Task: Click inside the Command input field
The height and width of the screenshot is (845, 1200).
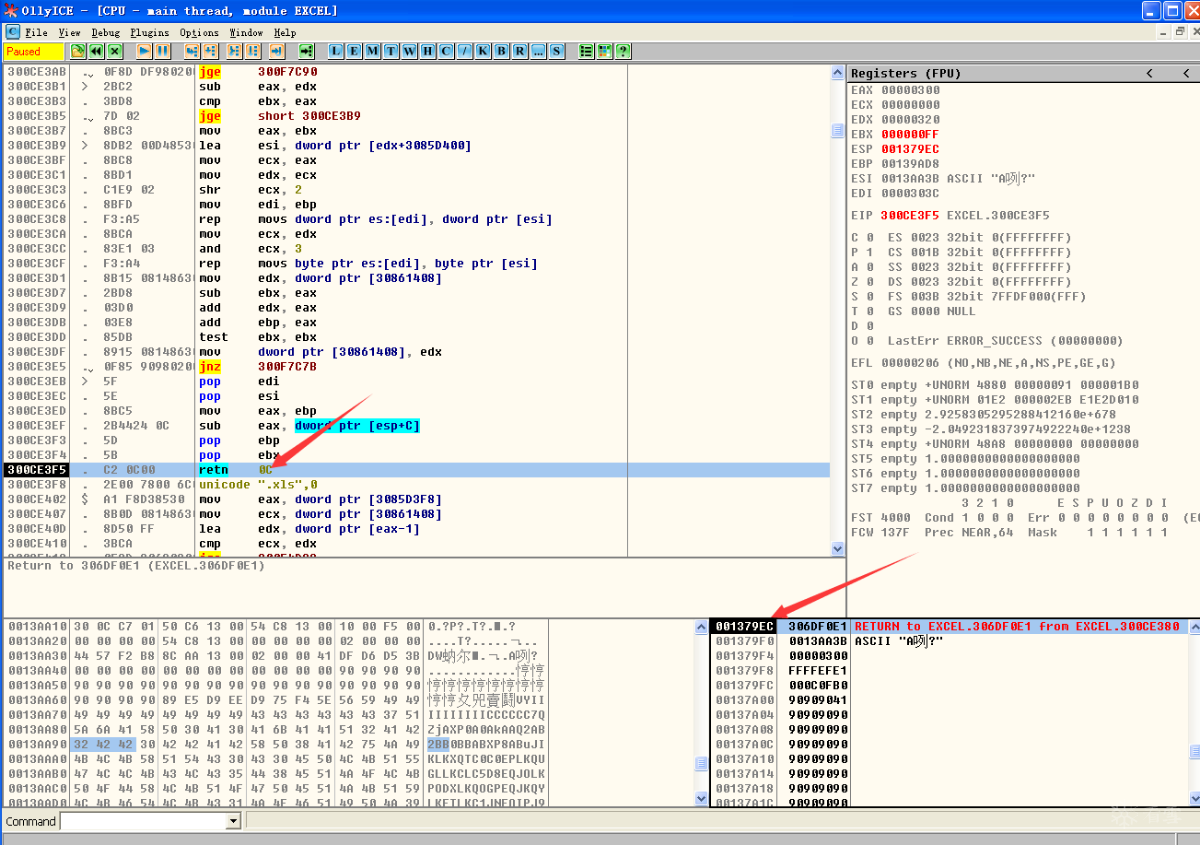Action: coord(143,822)
